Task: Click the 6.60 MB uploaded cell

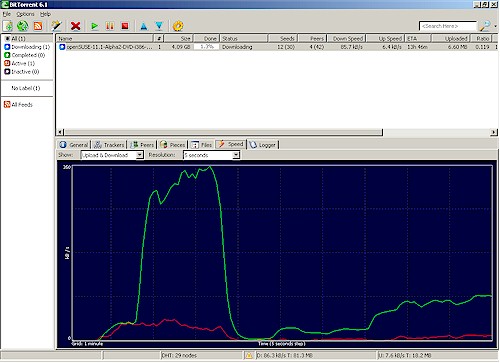Action: [x=457, y=47]
